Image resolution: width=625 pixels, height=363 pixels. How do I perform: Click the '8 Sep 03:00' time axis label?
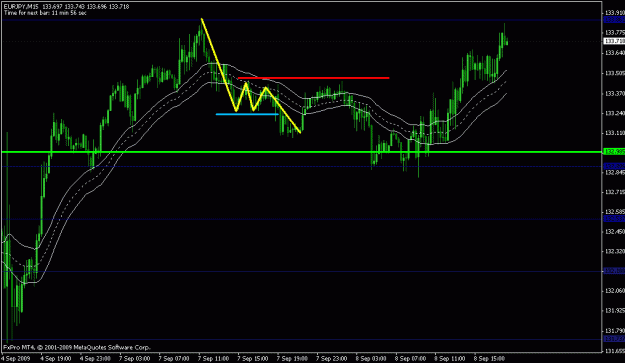pyautogui.click(x=371, y=358)
